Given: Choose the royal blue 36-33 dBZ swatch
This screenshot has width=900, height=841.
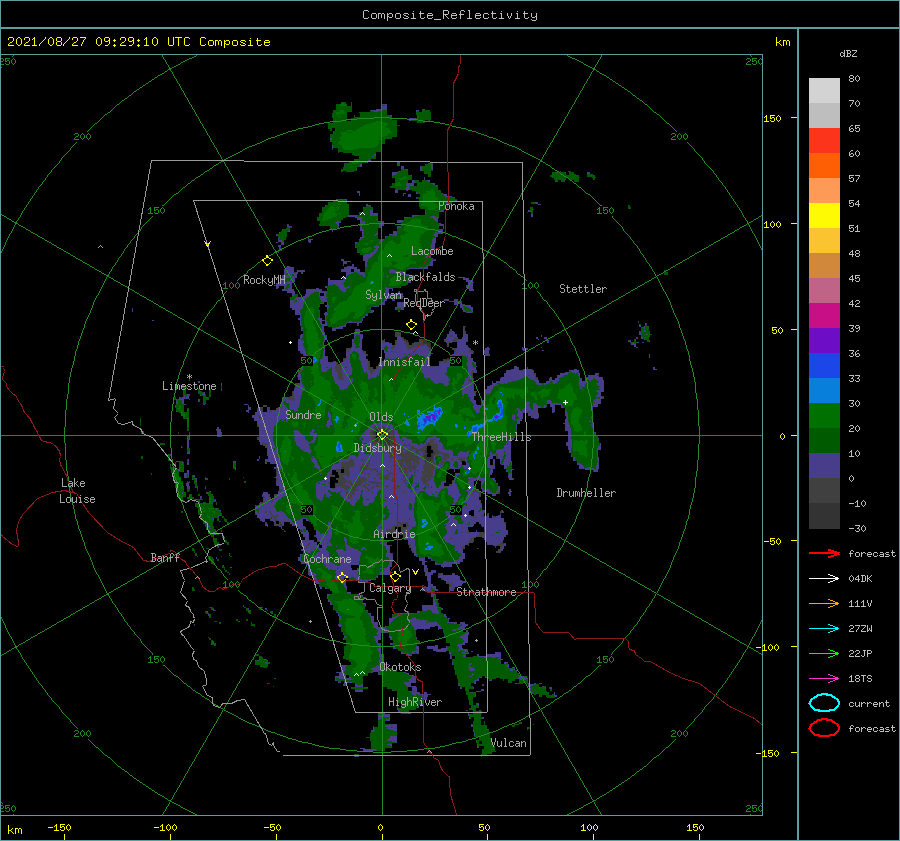Looking at the screenshot, I should coord(824,366).
